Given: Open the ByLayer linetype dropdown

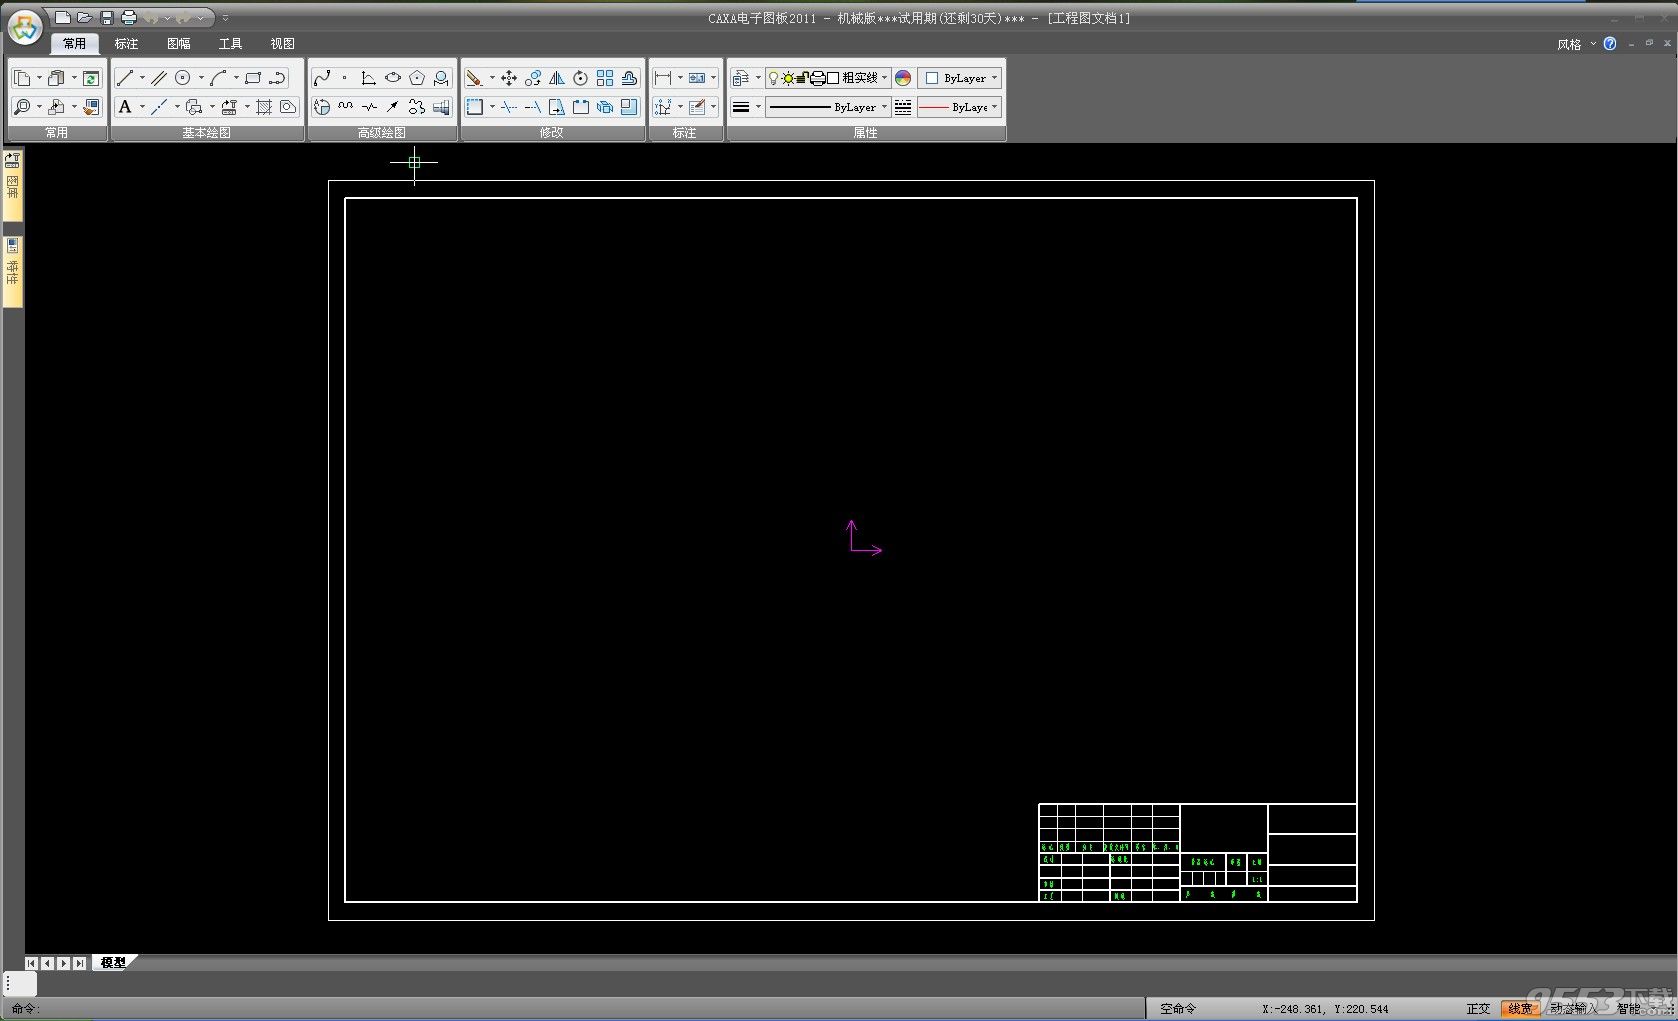Looking at the screenshot, I should tap(828, 107).
